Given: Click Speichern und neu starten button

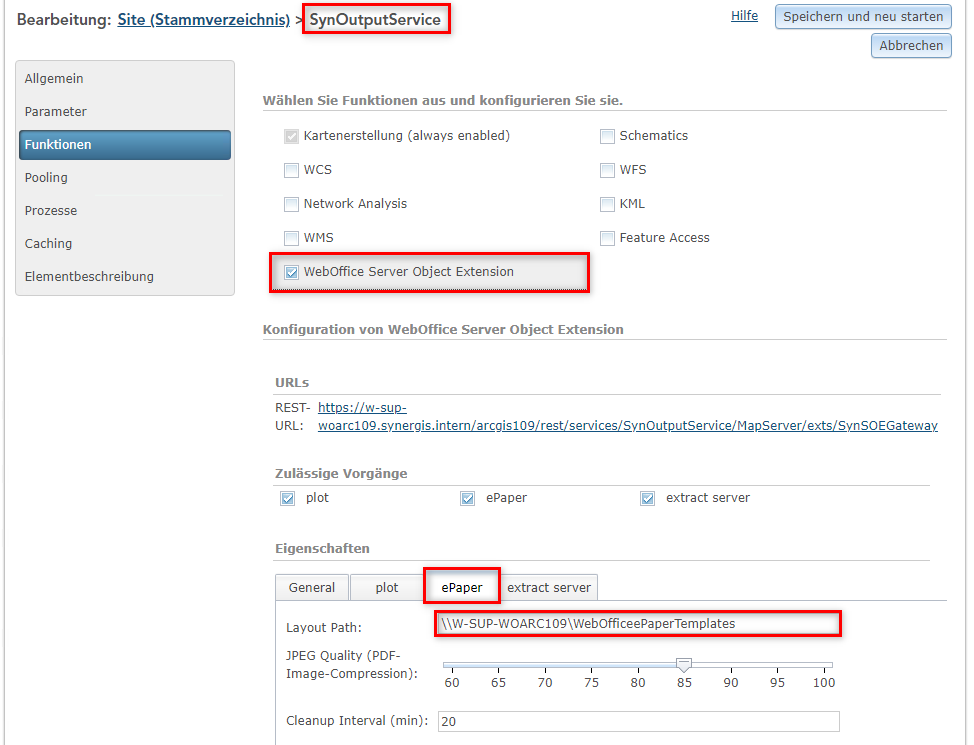Looking at the screenshot, I should click(863, 16).
